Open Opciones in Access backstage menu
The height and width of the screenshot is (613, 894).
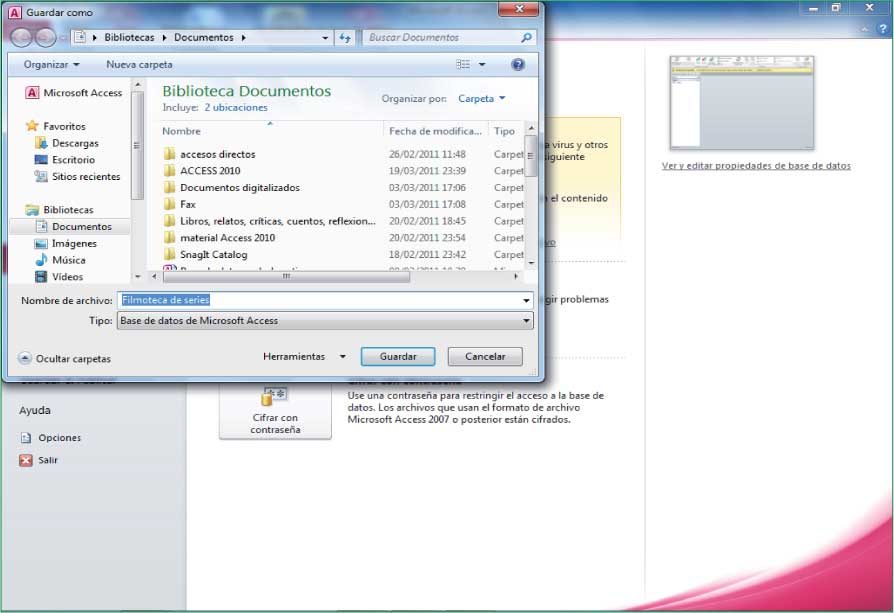[51, 438]
